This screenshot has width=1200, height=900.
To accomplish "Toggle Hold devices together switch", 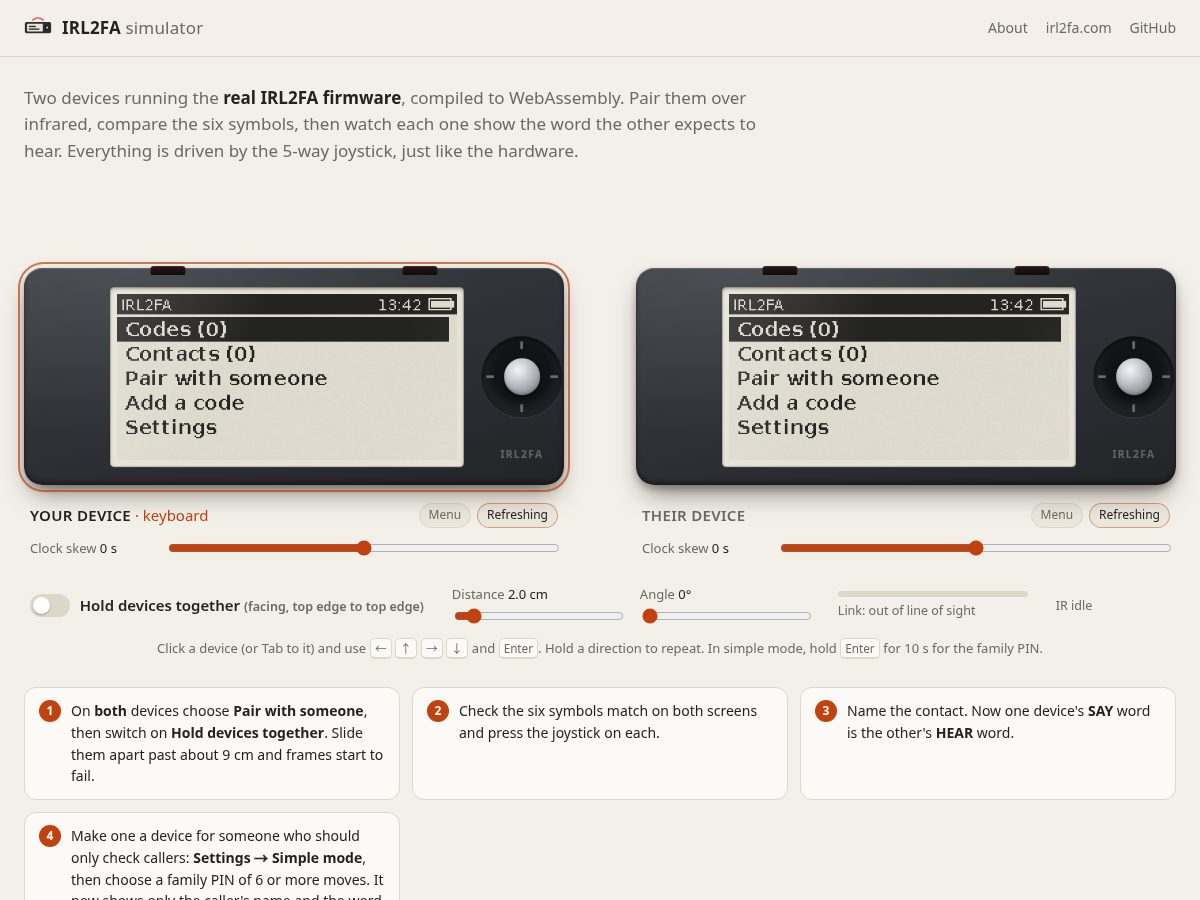I will click(50, 605).
